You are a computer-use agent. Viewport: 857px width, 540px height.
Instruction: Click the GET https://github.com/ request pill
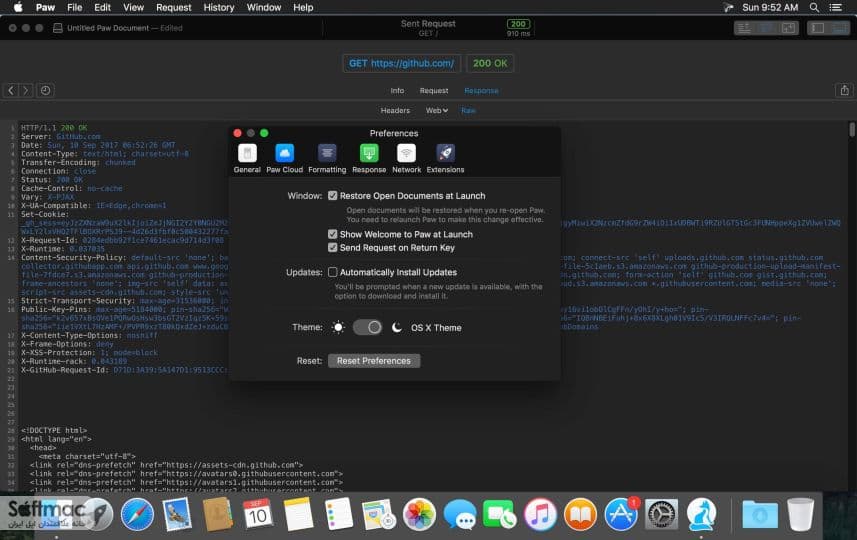[x=402, y=63]
